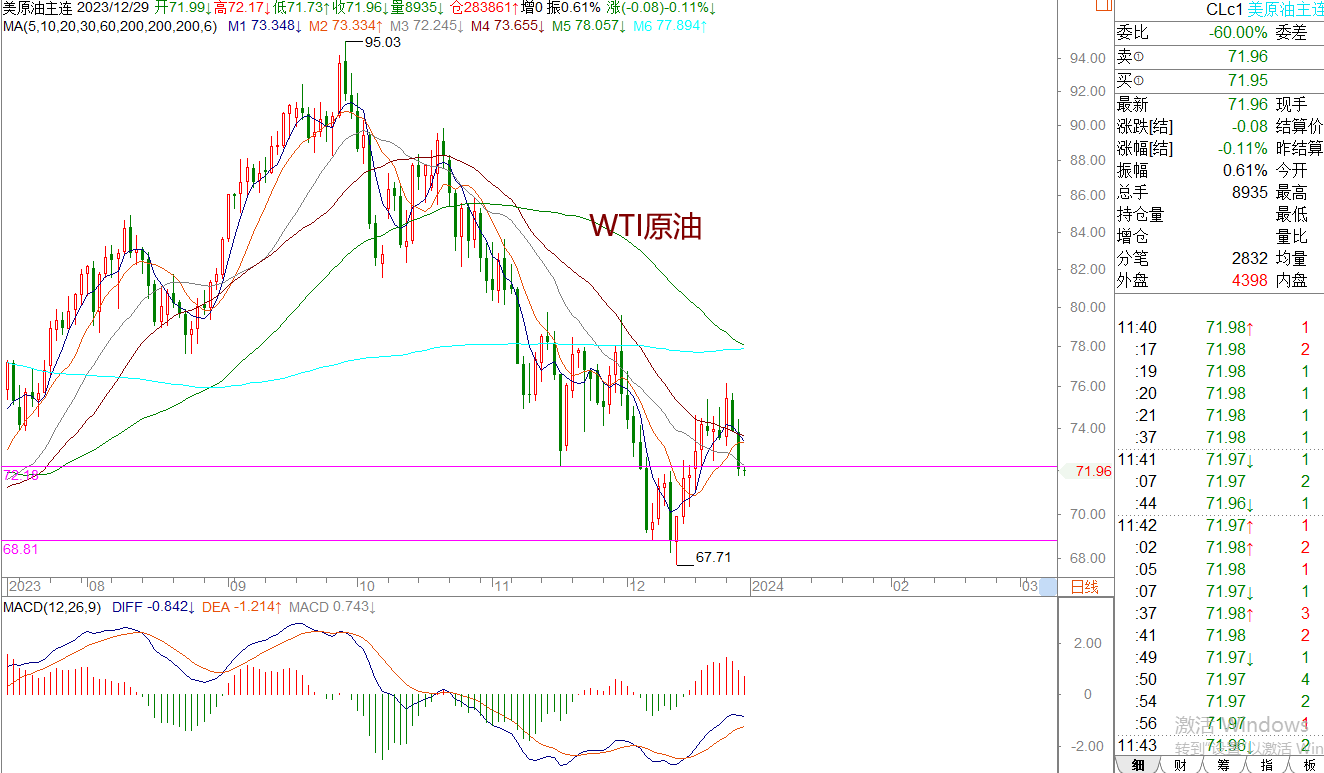This screenshot has height=773, width=1324.
Task: Click the 委比 -60.00% row
Action: click(1194, 33)
